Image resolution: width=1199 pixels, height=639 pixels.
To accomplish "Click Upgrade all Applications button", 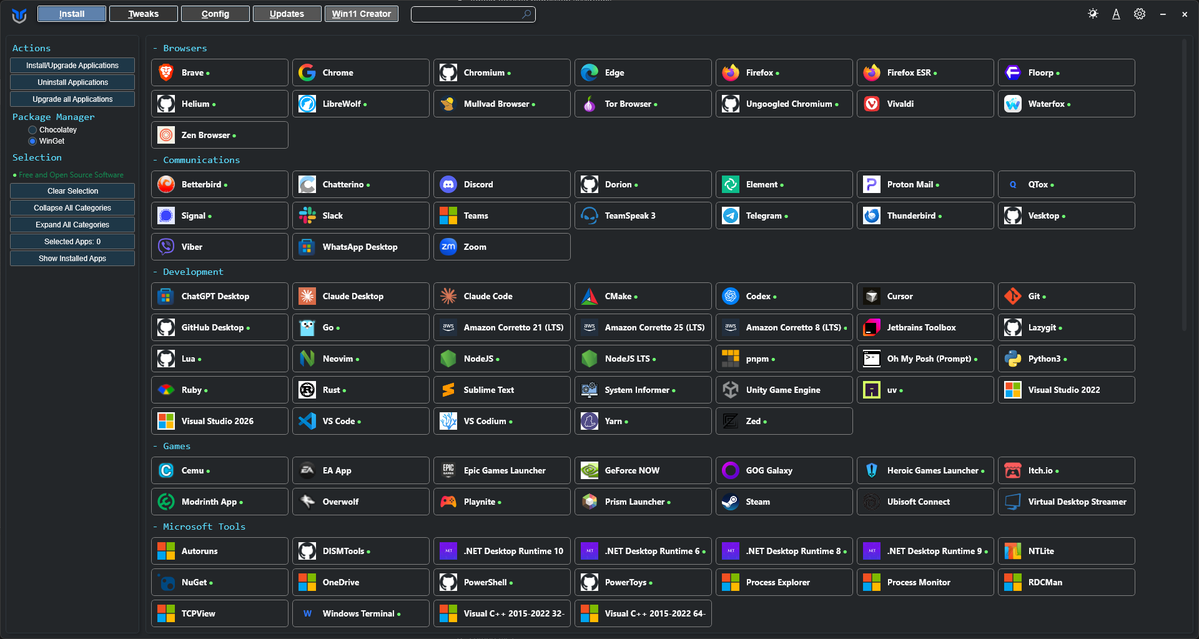I will click(73, 99).
